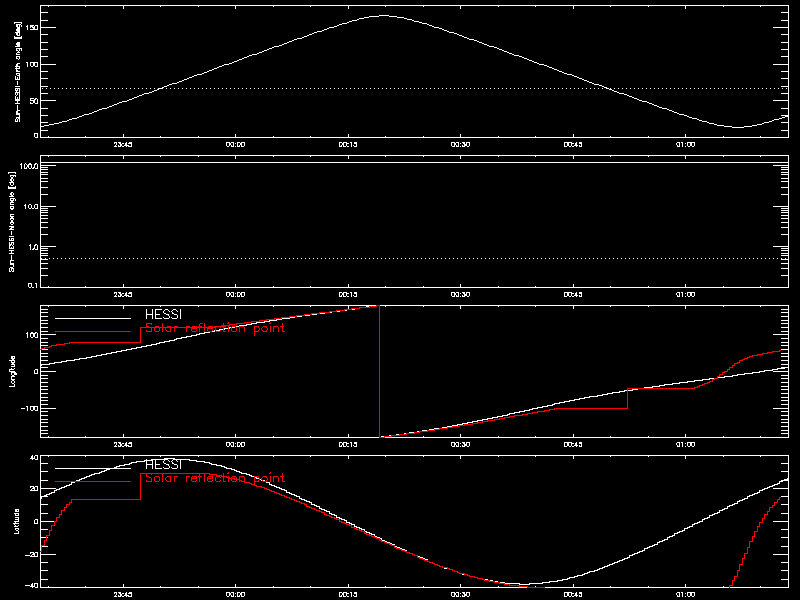
Task: Click '00:45' time label under Noon angle plot
Action: click(x=573, y=294)
